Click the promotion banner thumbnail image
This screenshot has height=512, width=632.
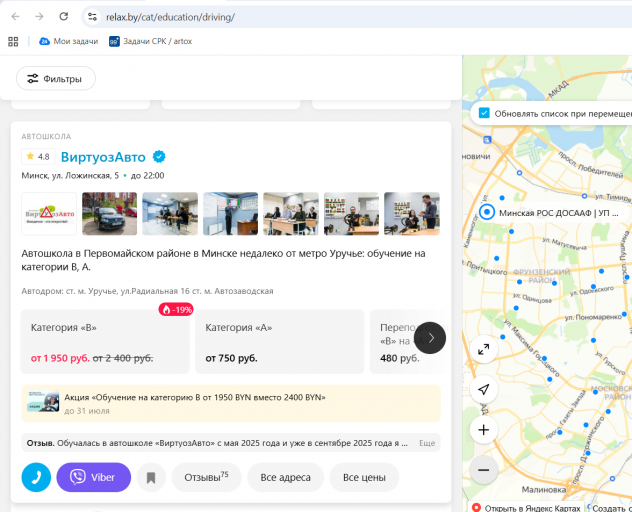pyautogui.click(x=43, y=402)
